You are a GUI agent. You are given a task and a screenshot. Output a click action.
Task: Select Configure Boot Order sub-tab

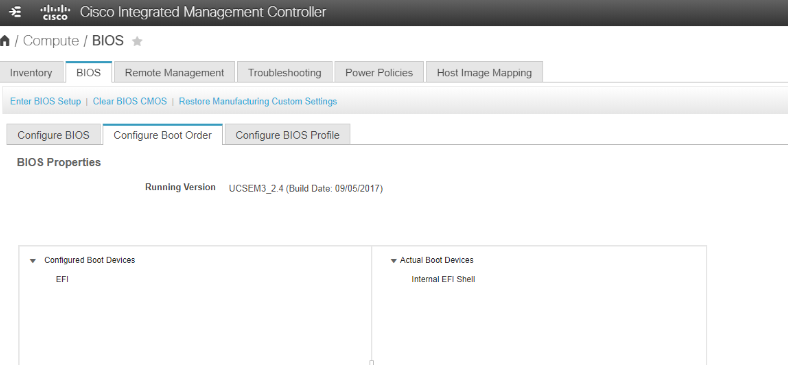163,135
